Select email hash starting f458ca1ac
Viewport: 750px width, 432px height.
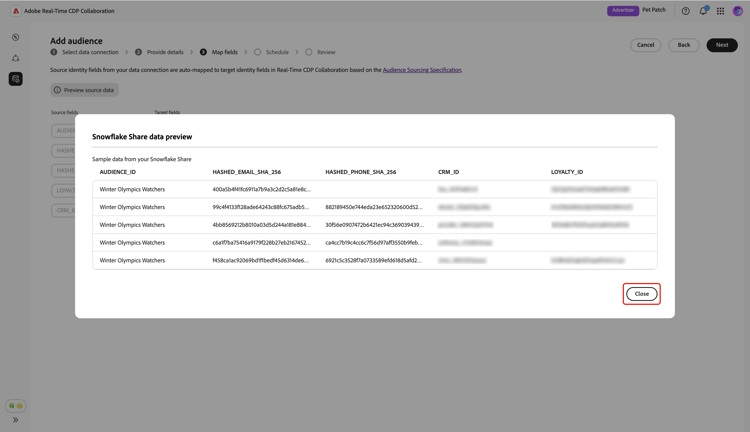coord(261,260)
